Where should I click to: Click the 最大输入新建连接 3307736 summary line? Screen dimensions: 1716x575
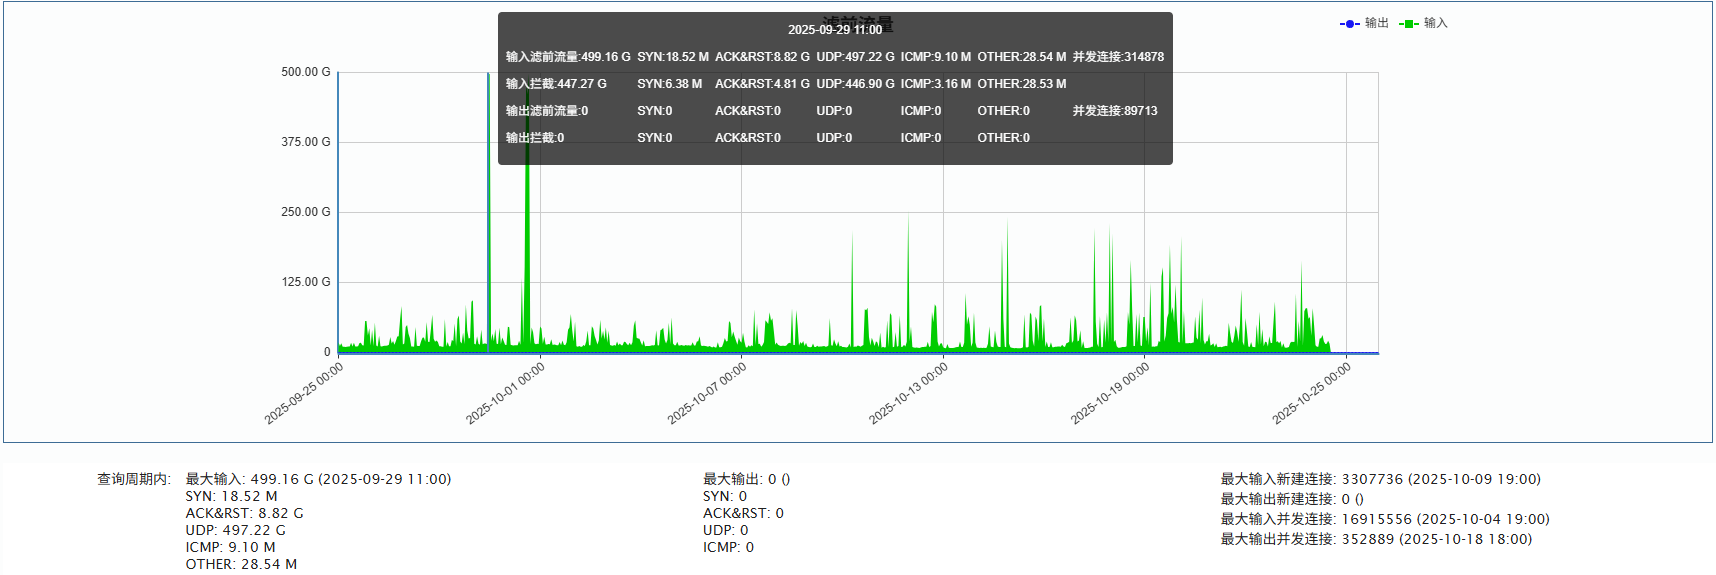tap(1380, 479)
